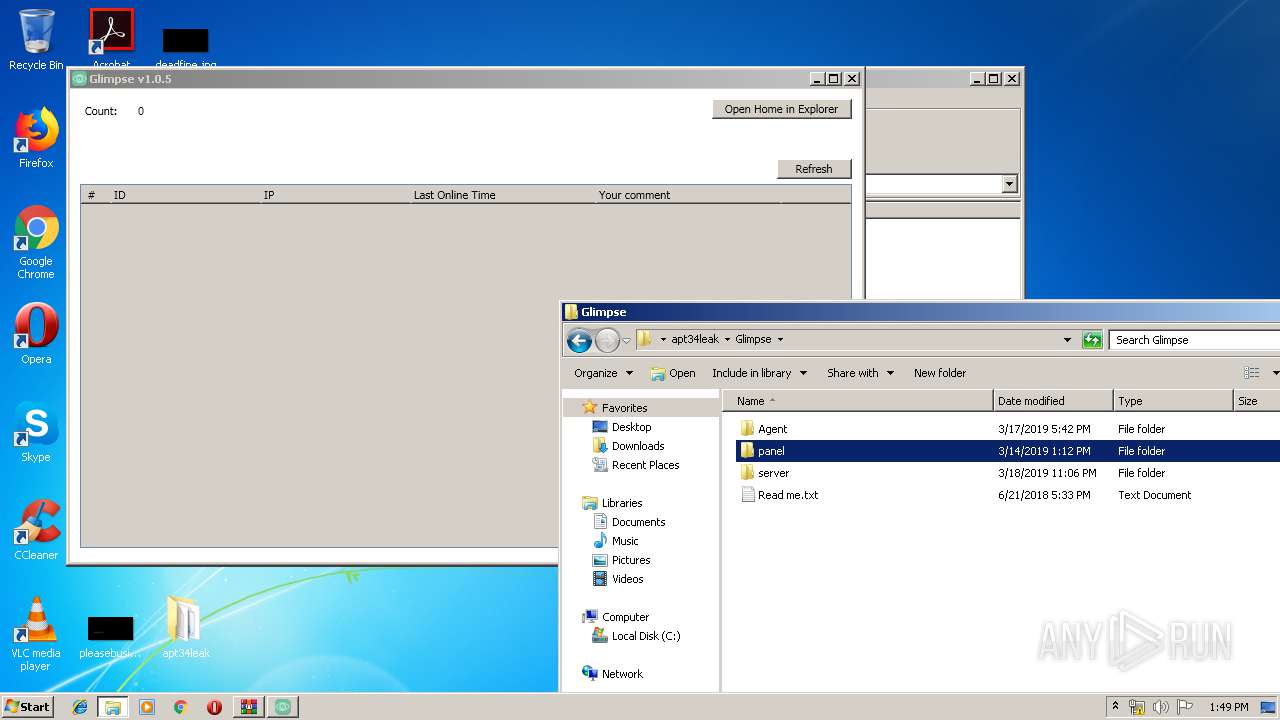This screenshot has width=1280, height=720.
Task: Open Local Disk (C:) in navigation pane
Action: (x=645, y=636)
